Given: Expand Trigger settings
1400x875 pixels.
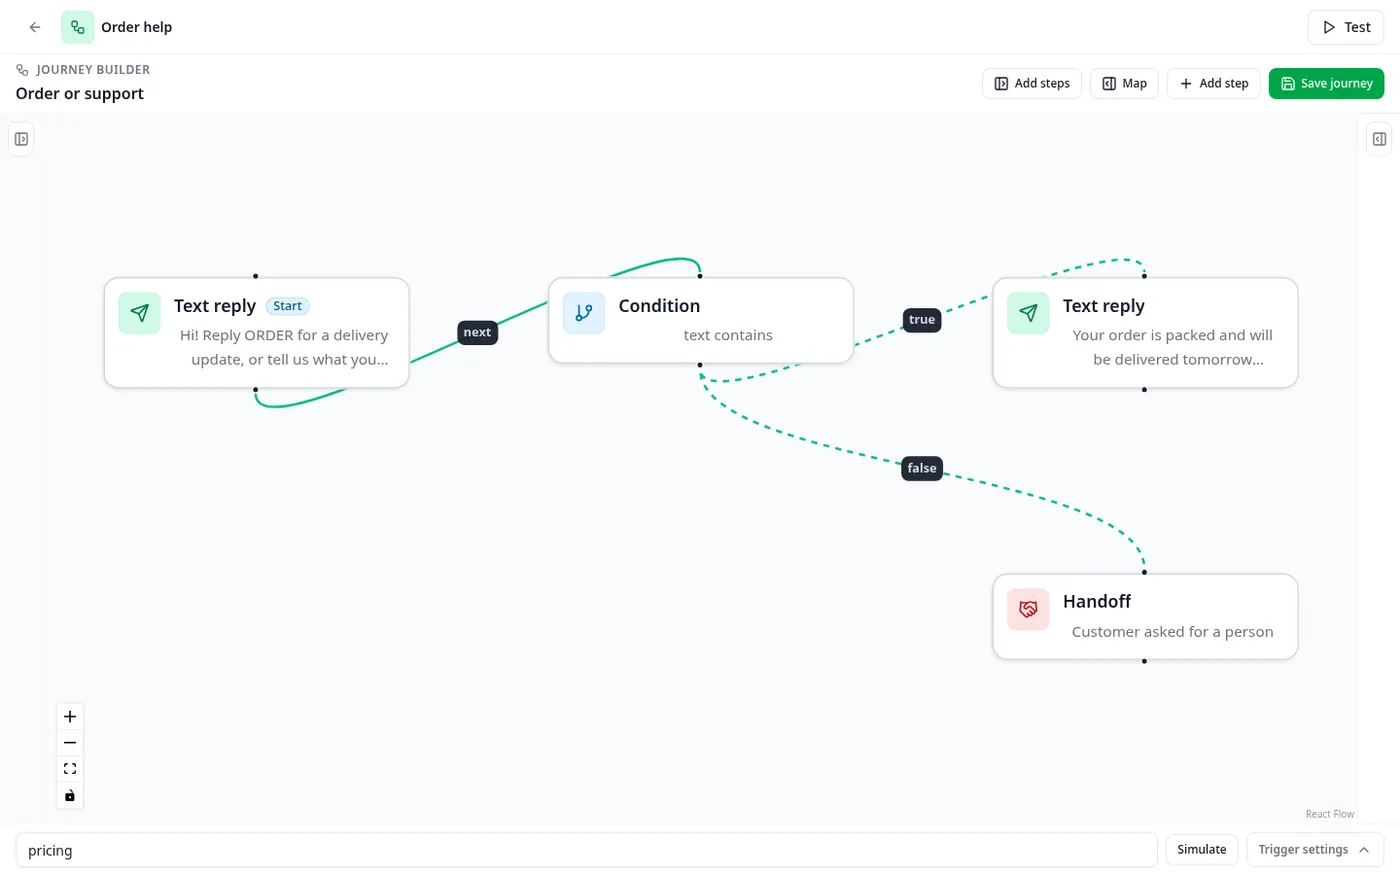Looking at the screenshot, I should click(x=1315, y=850).
